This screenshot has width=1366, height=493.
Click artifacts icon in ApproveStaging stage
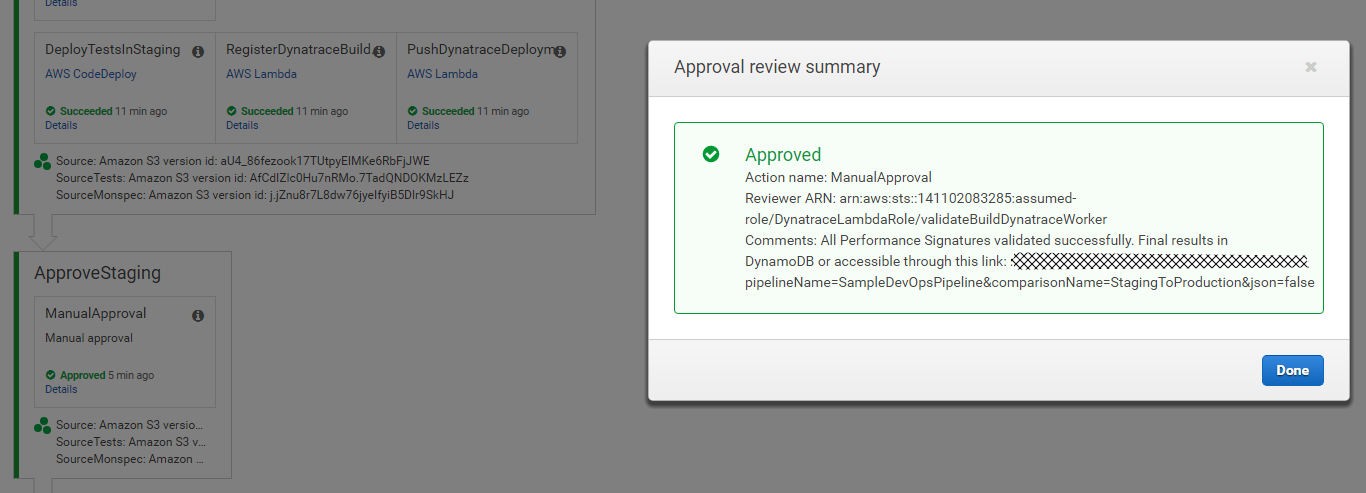pyautogui.click(x=42, y=425)
